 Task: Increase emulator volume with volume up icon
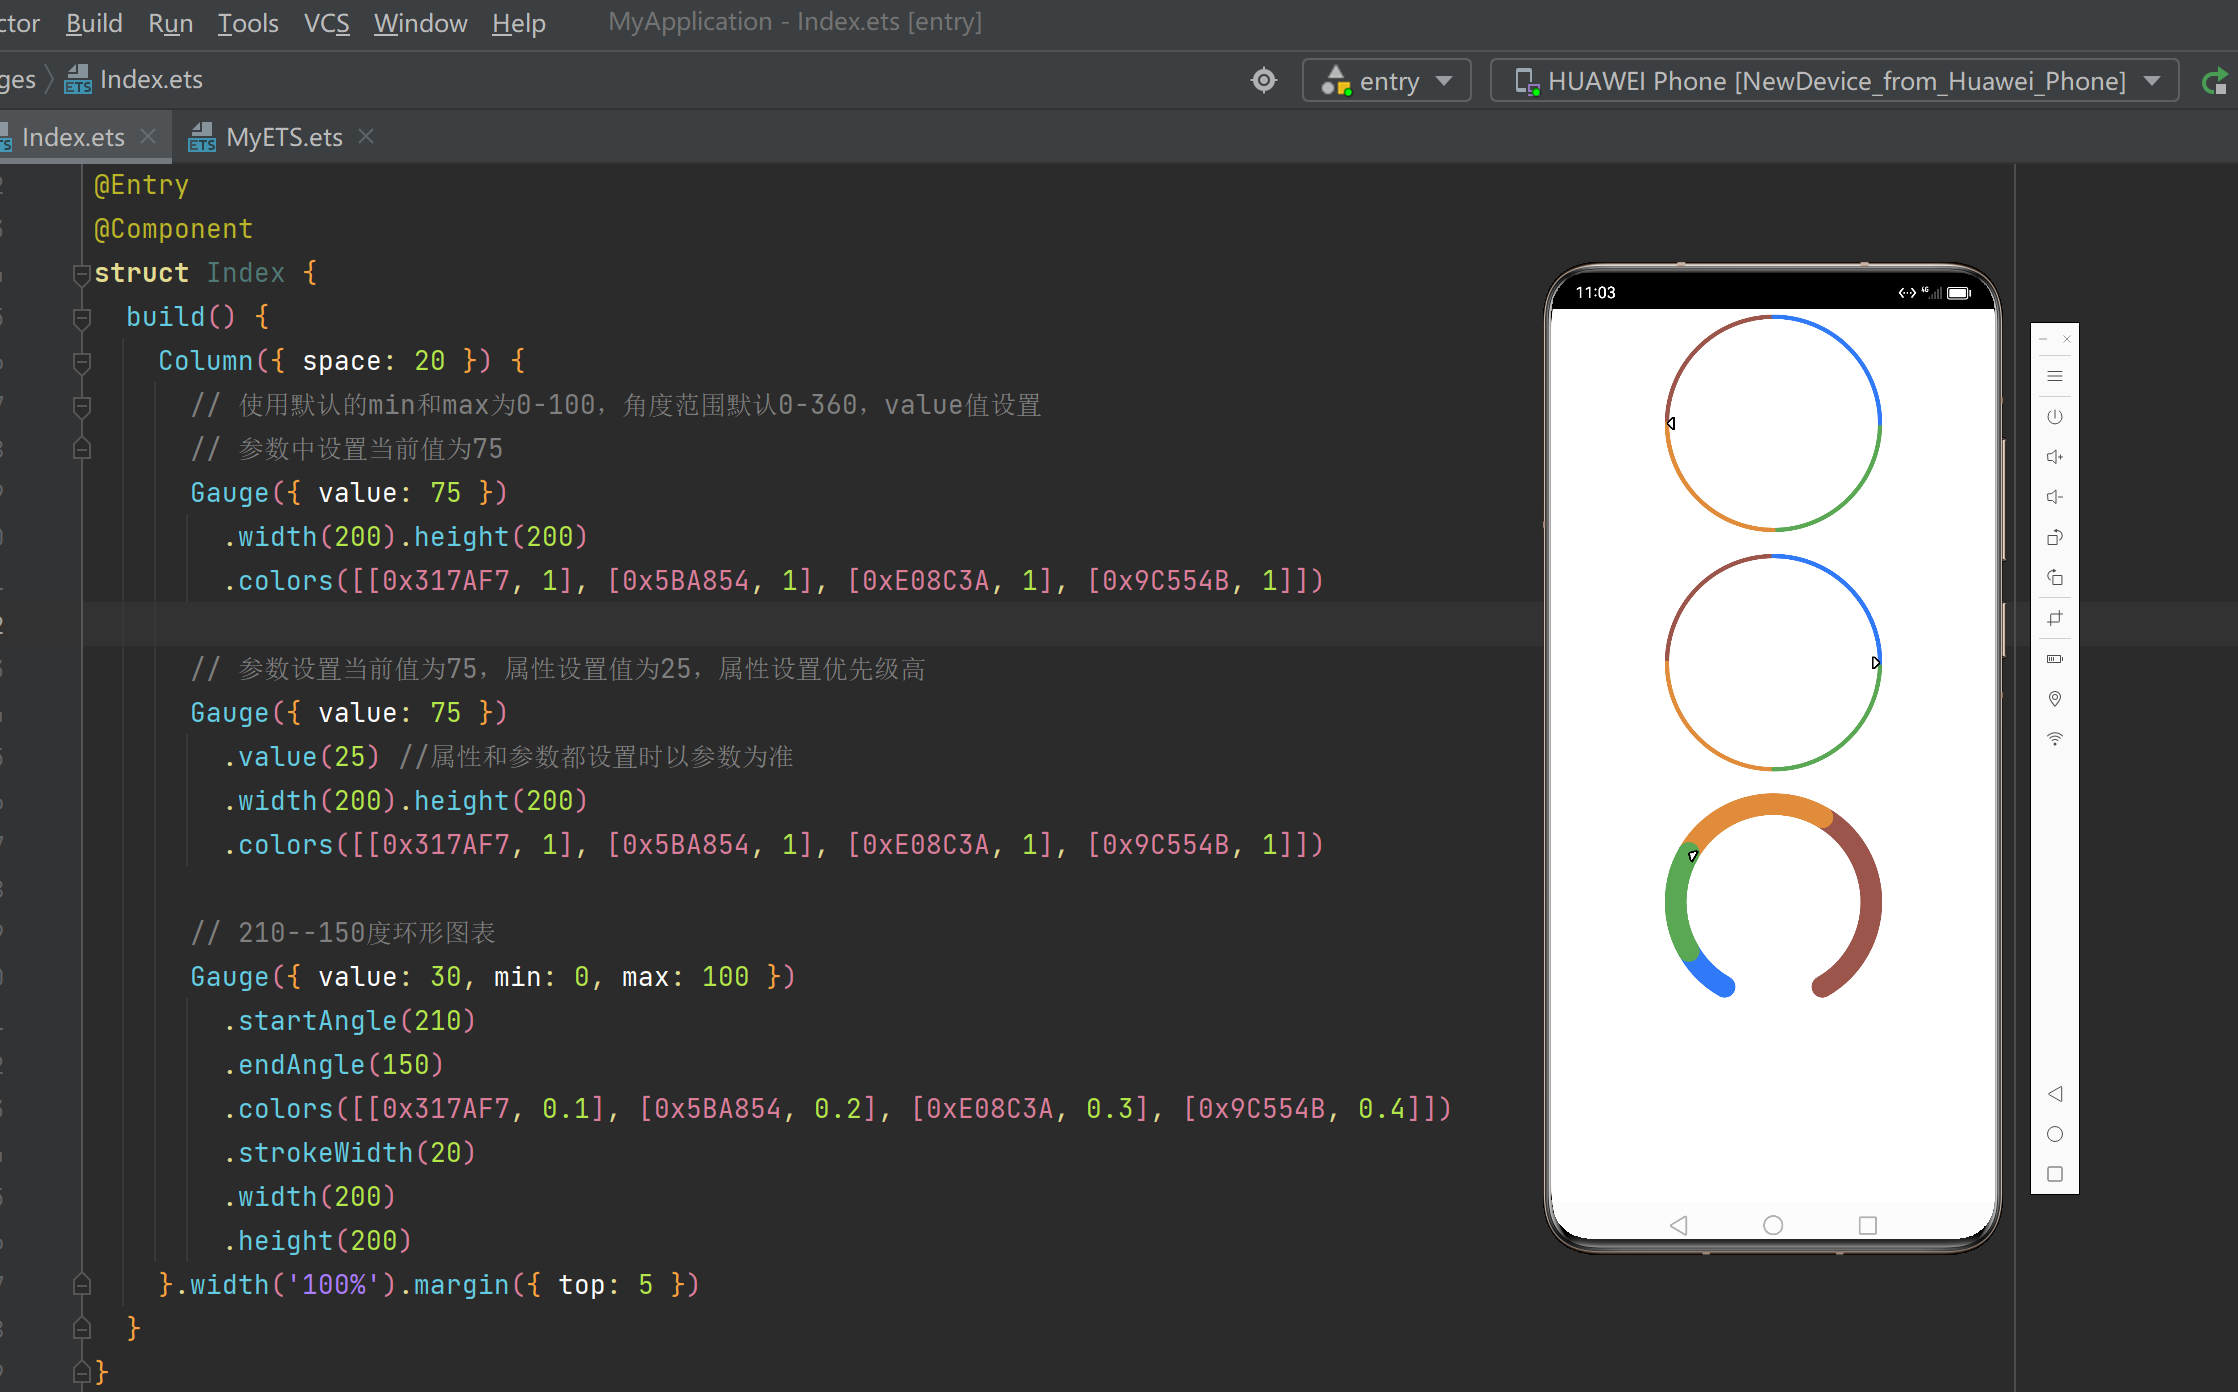coord(2055,457)
